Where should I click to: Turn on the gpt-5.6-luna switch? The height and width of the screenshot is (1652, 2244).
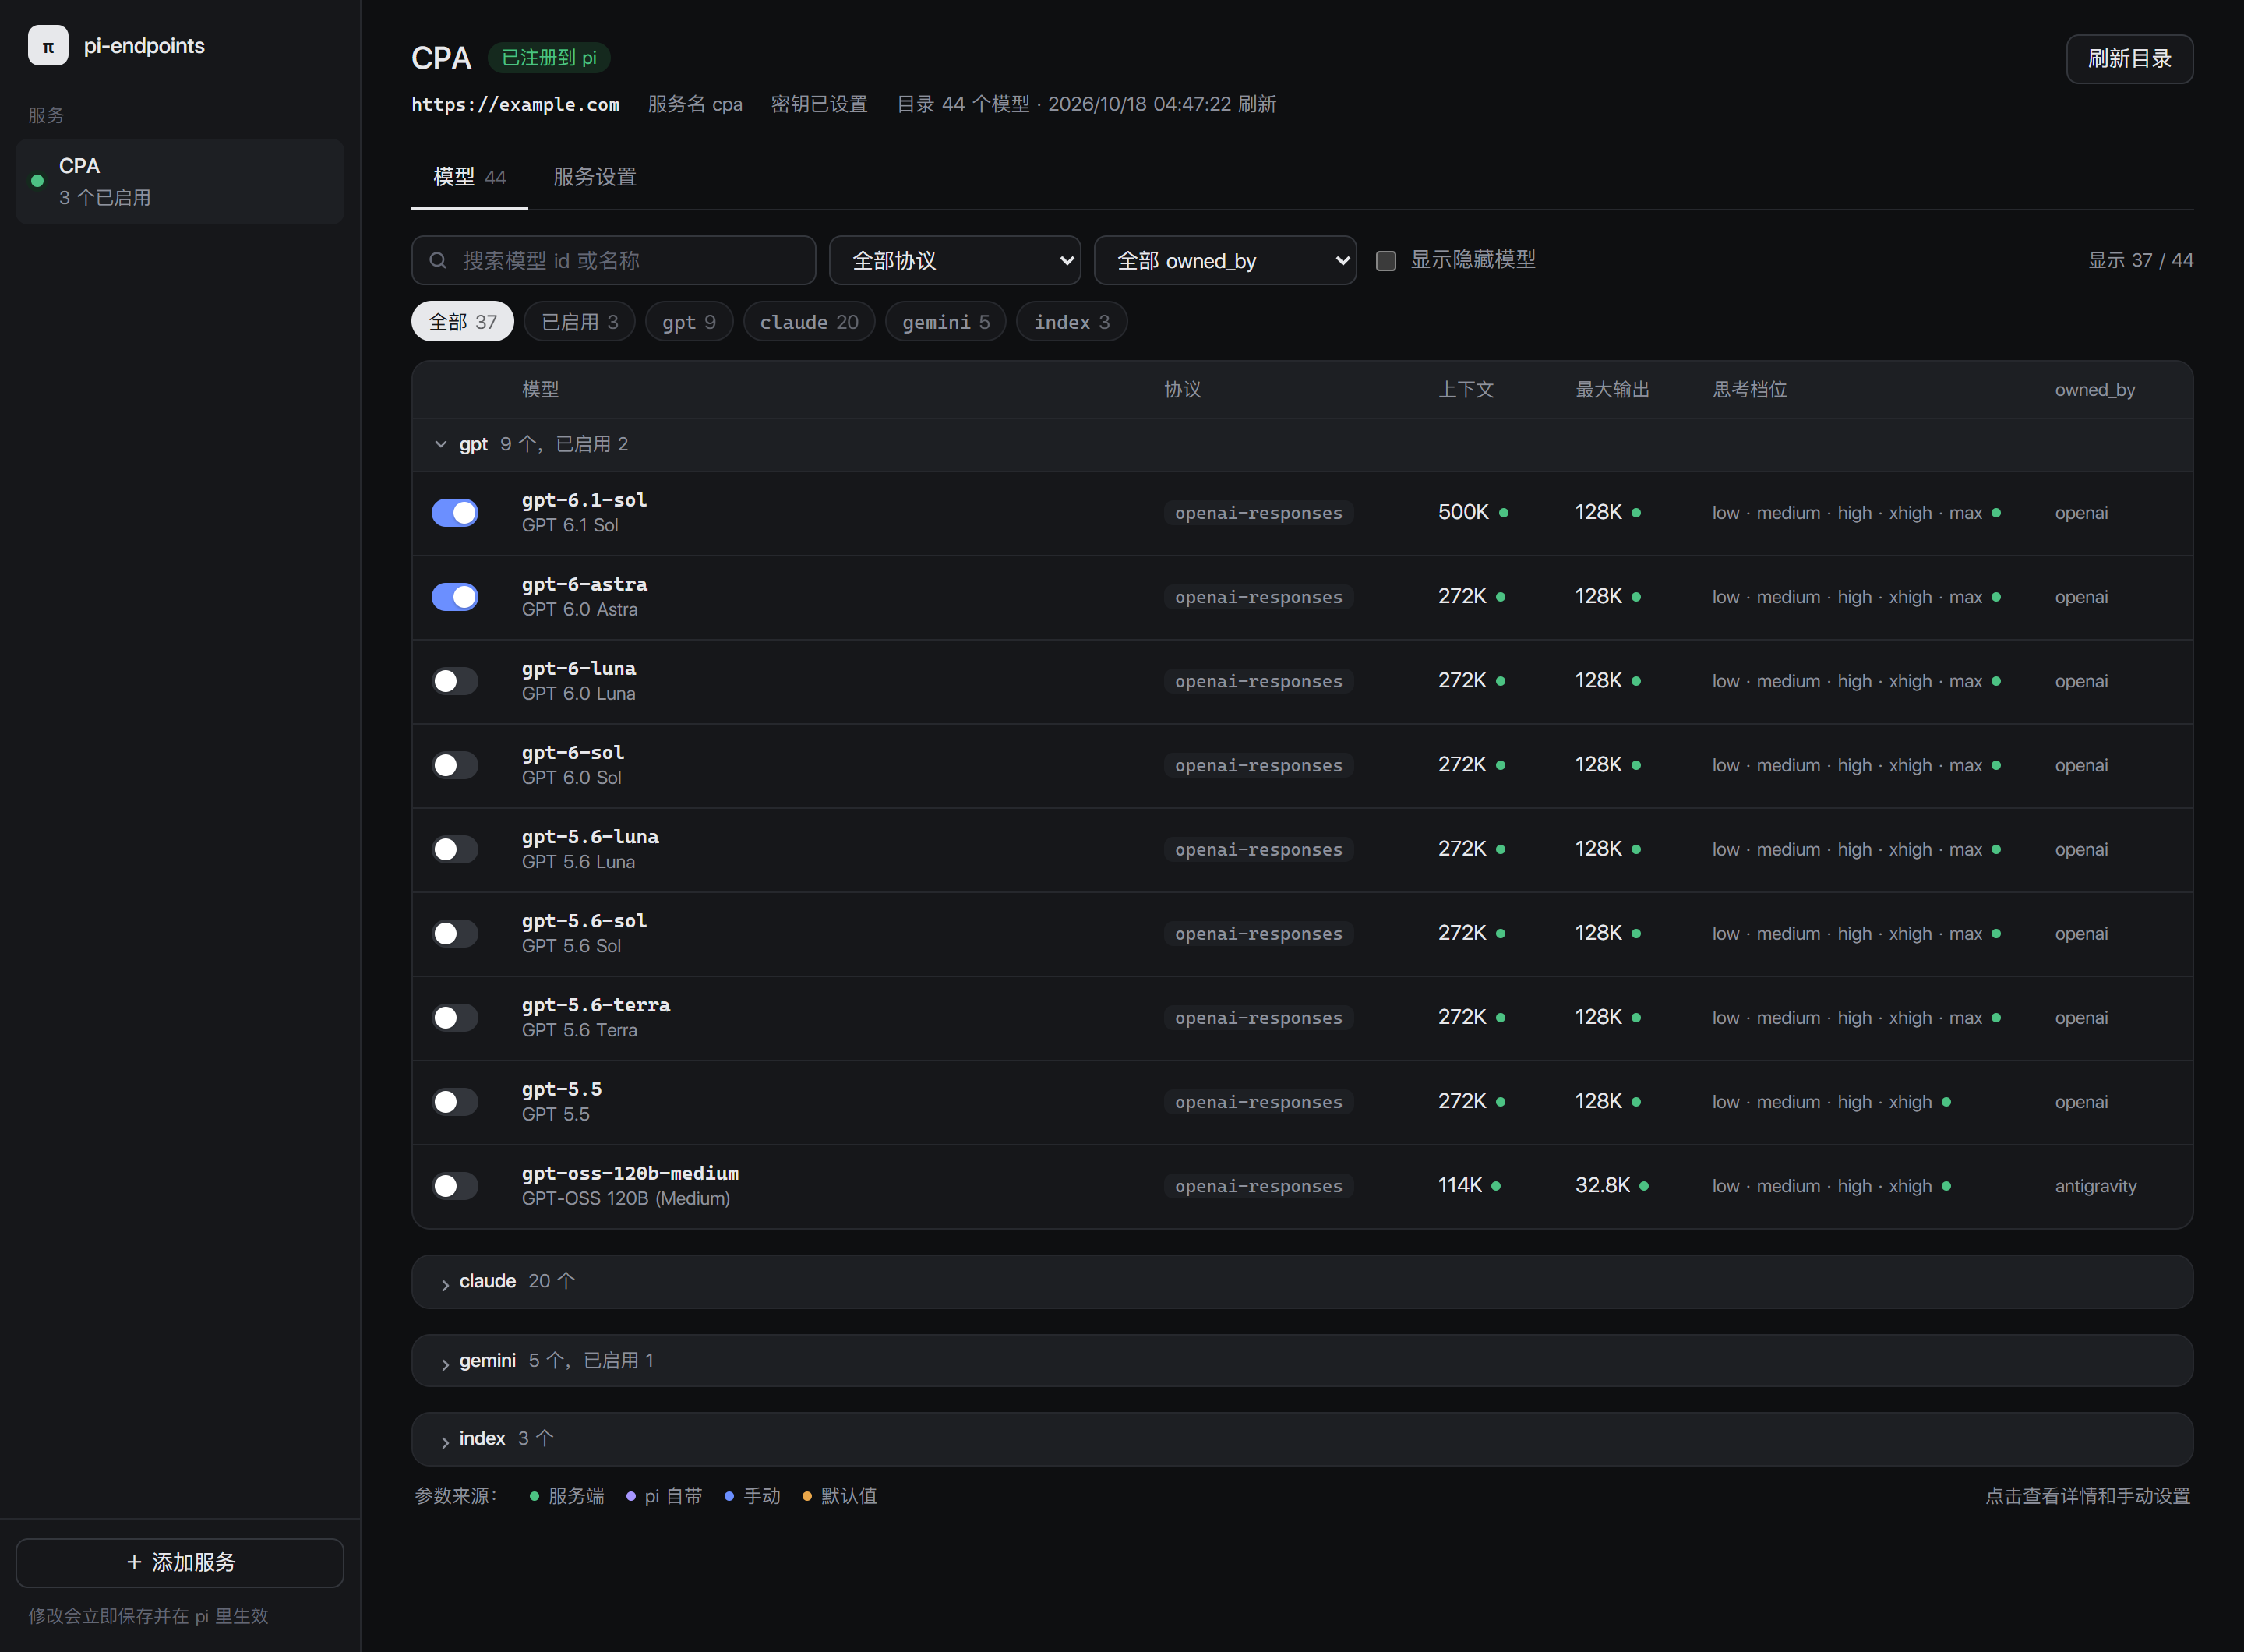coord(455,849)
